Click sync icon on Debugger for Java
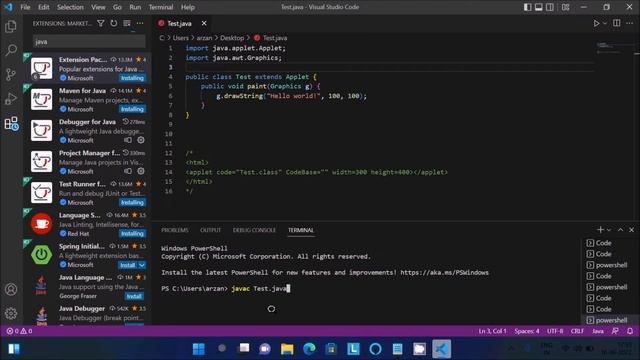The height and width of the screenshot is (360, 640). point(128,140)
